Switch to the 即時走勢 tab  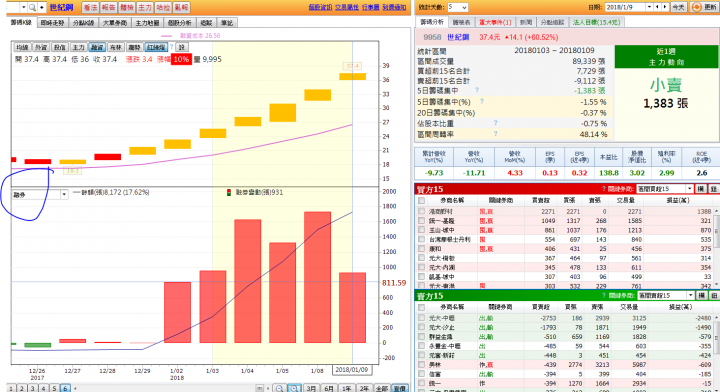pyautogui.click(x=52, y=22)
